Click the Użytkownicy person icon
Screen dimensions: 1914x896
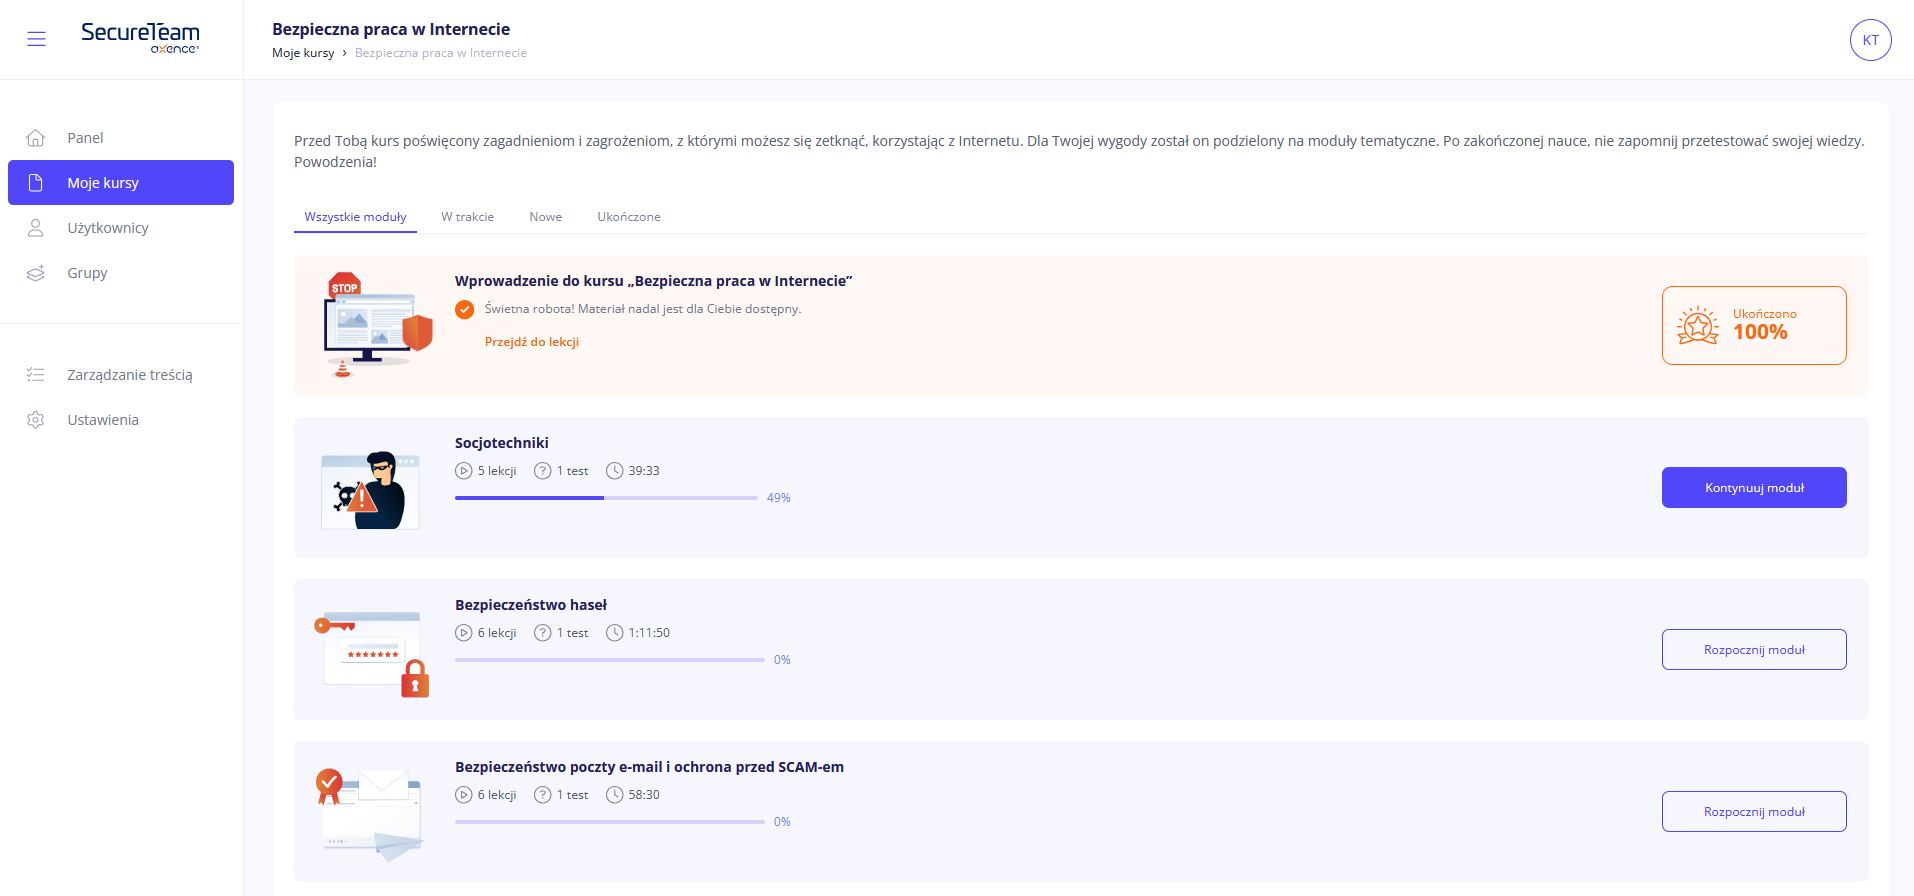[x=36, y=228]
